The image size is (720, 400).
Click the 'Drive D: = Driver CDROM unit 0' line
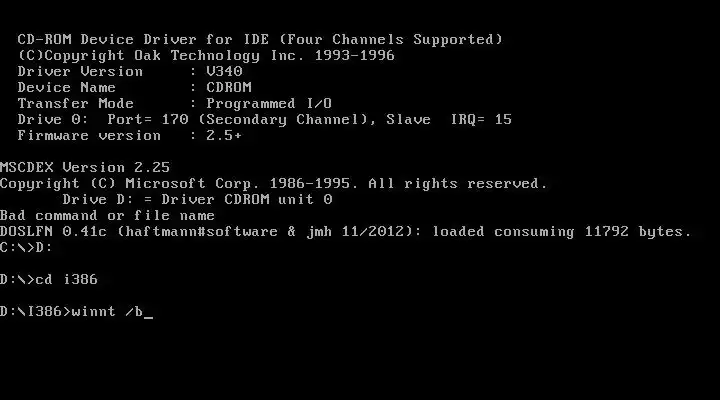tap(197, 199)
